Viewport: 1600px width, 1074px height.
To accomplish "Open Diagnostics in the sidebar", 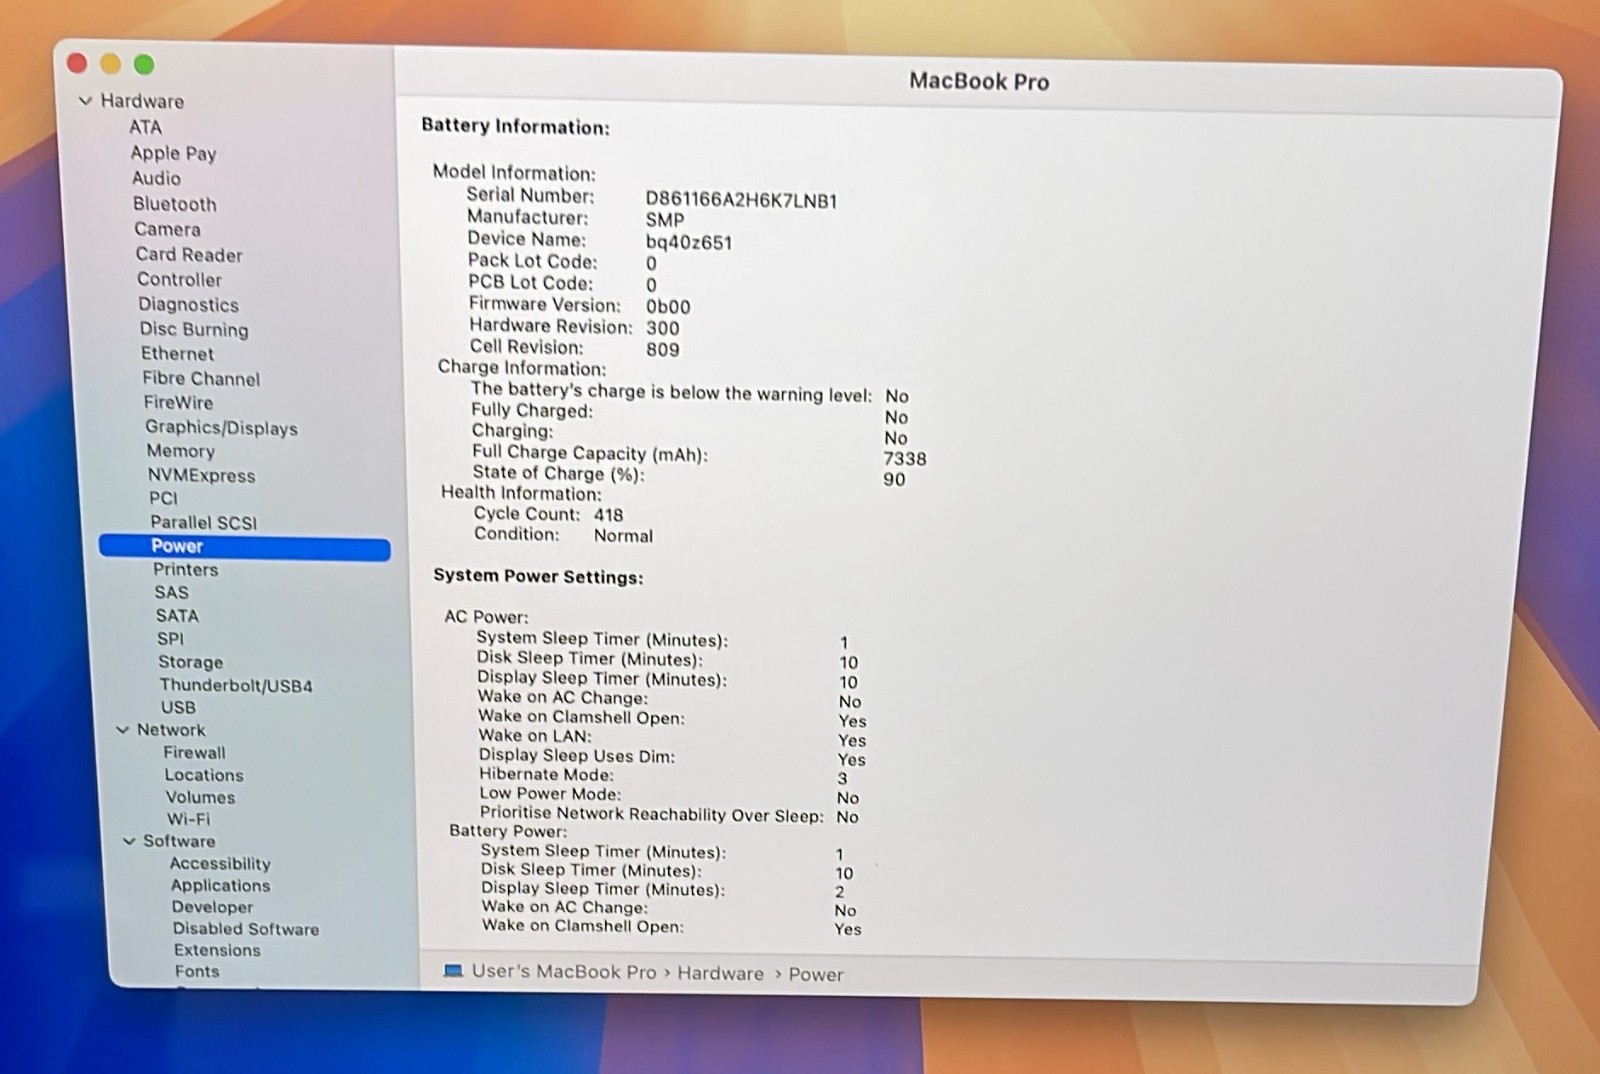I will point(189,305).
